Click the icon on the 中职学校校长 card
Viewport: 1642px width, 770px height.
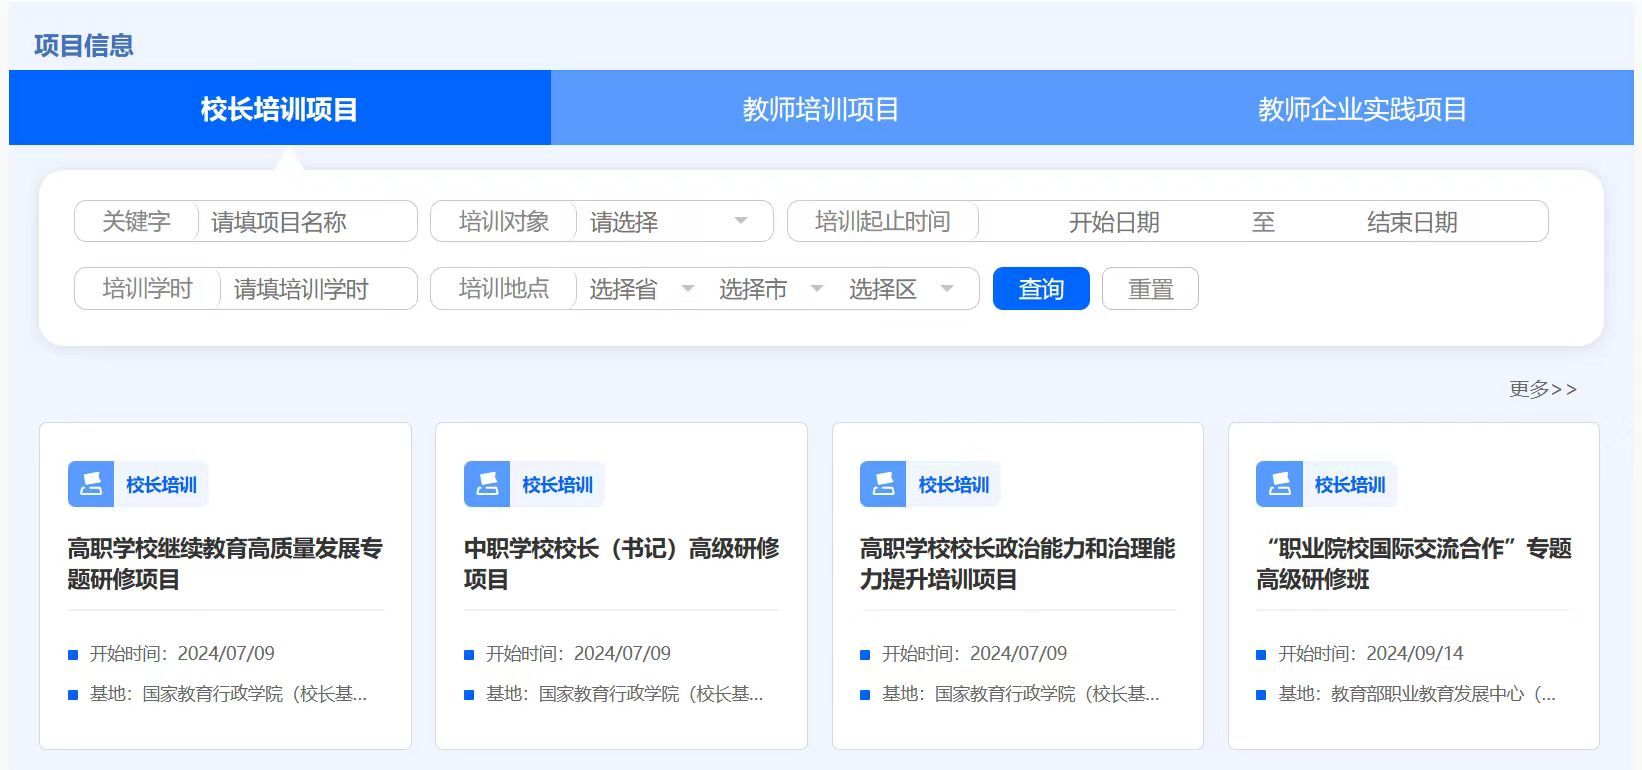click(x=487, y=484)
